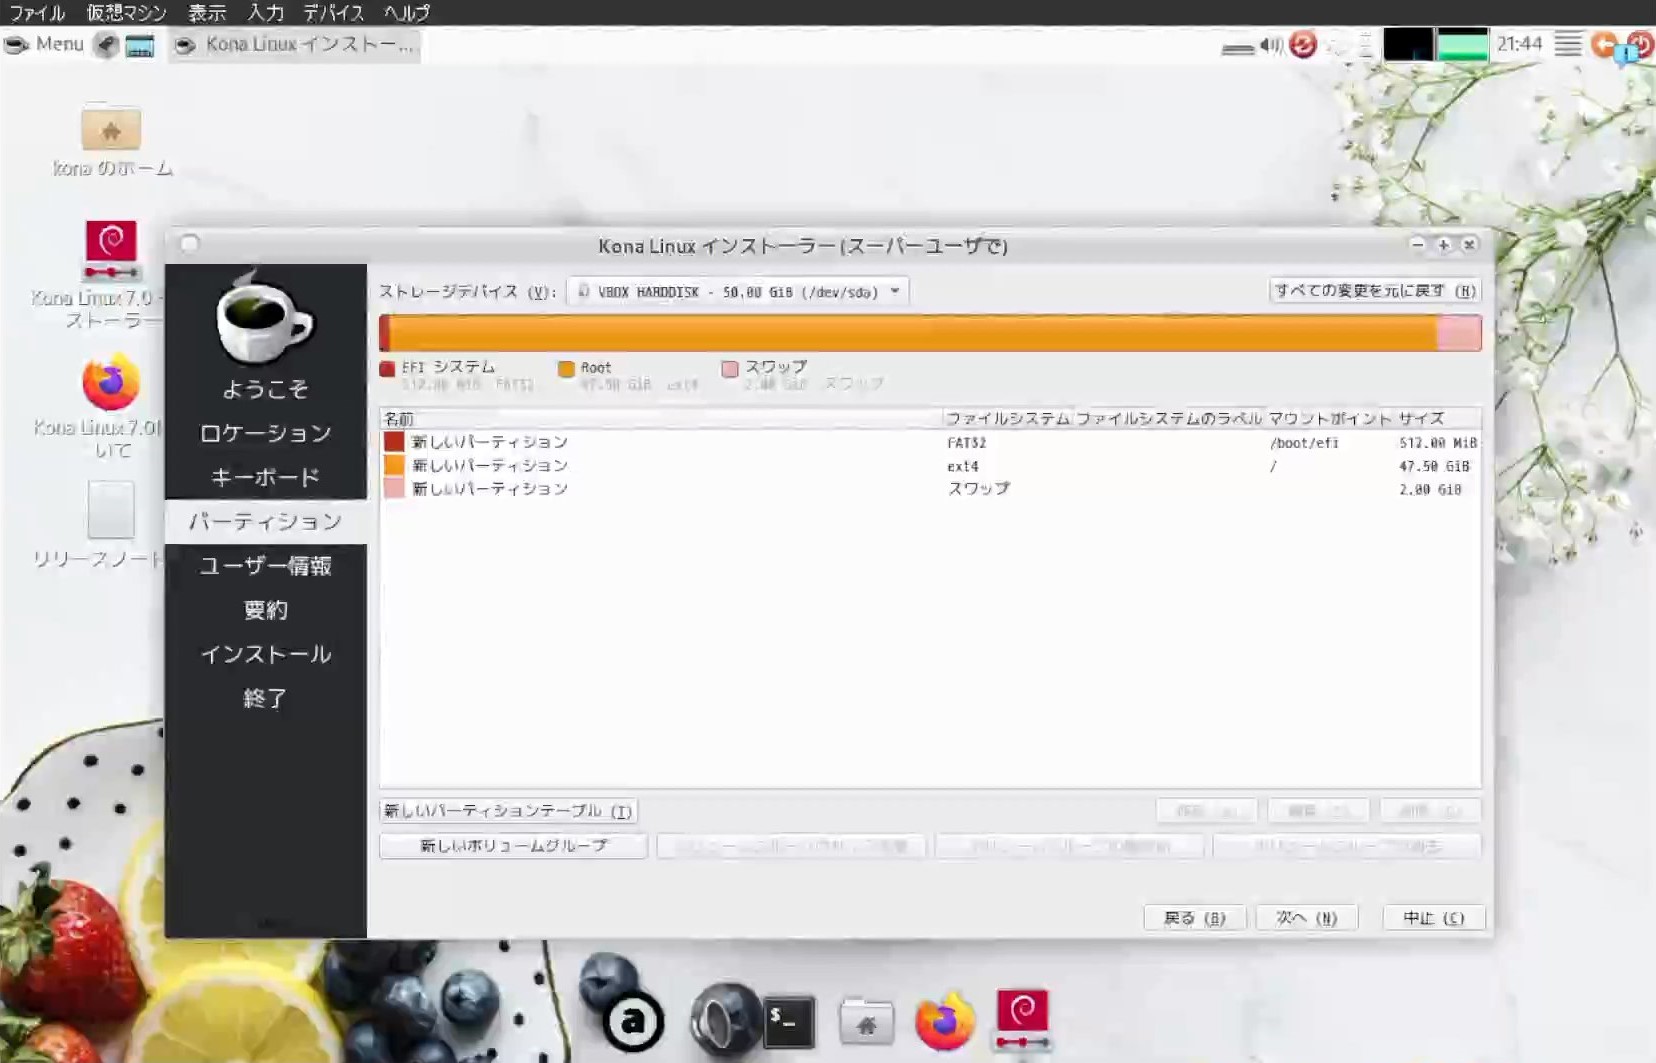Click the coffee cup logo in the installer sidebar

[x=266, y=320]
